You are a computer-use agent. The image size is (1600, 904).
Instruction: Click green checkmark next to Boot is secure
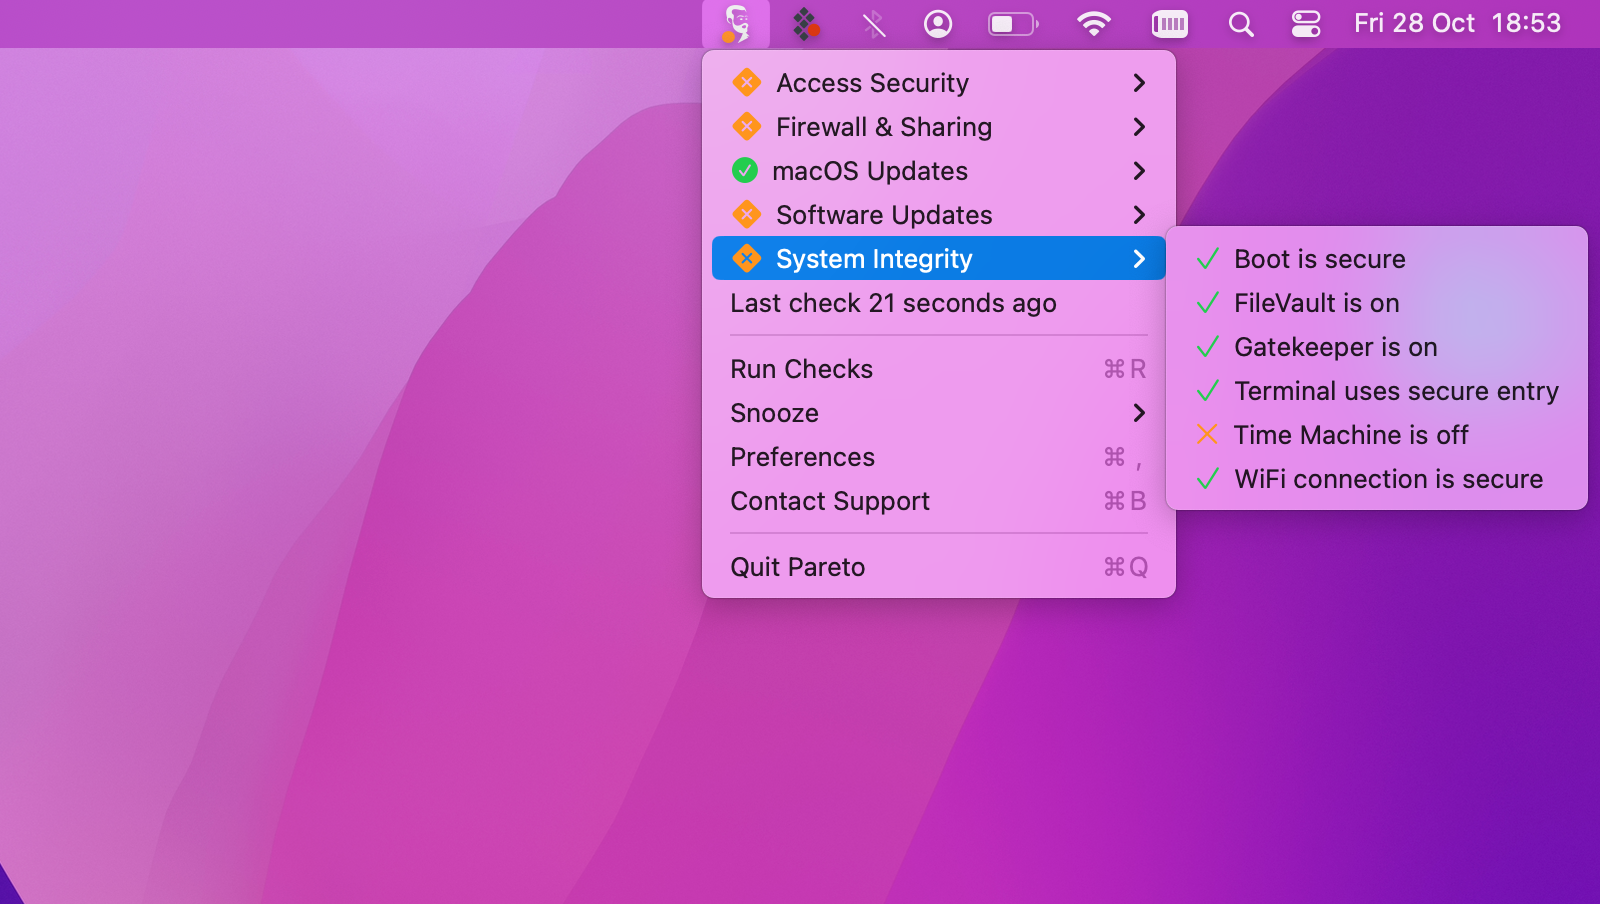coord(1208,259)
